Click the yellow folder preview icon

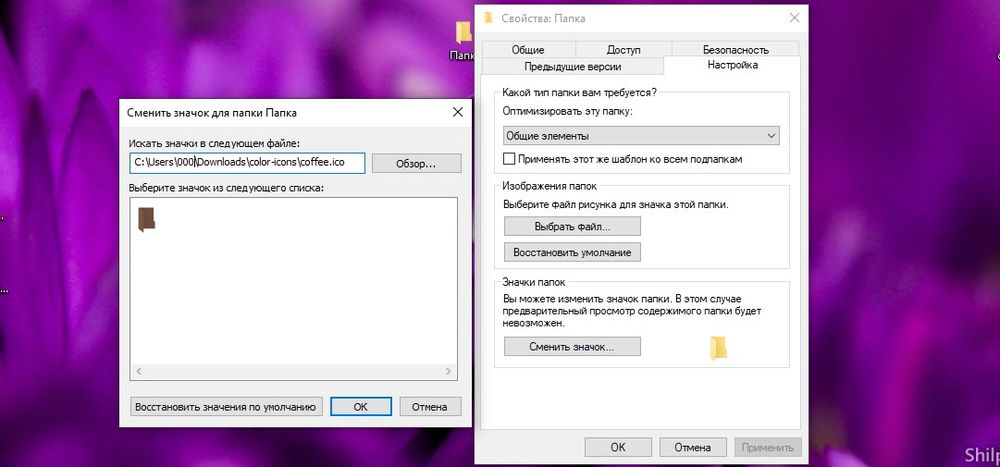(718, 347)
